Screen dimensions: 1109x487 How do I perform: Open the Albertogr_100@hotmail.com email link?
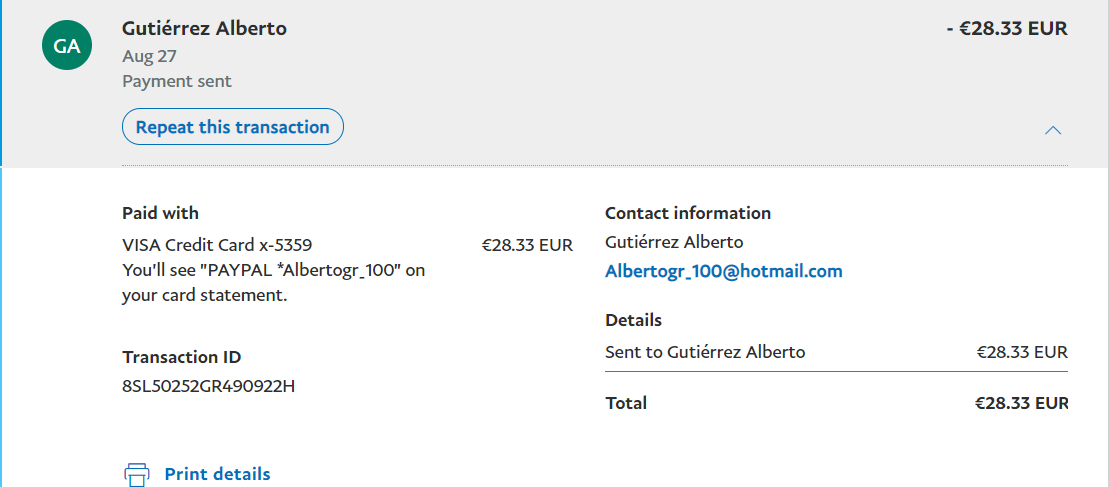[x=724, y=271]
